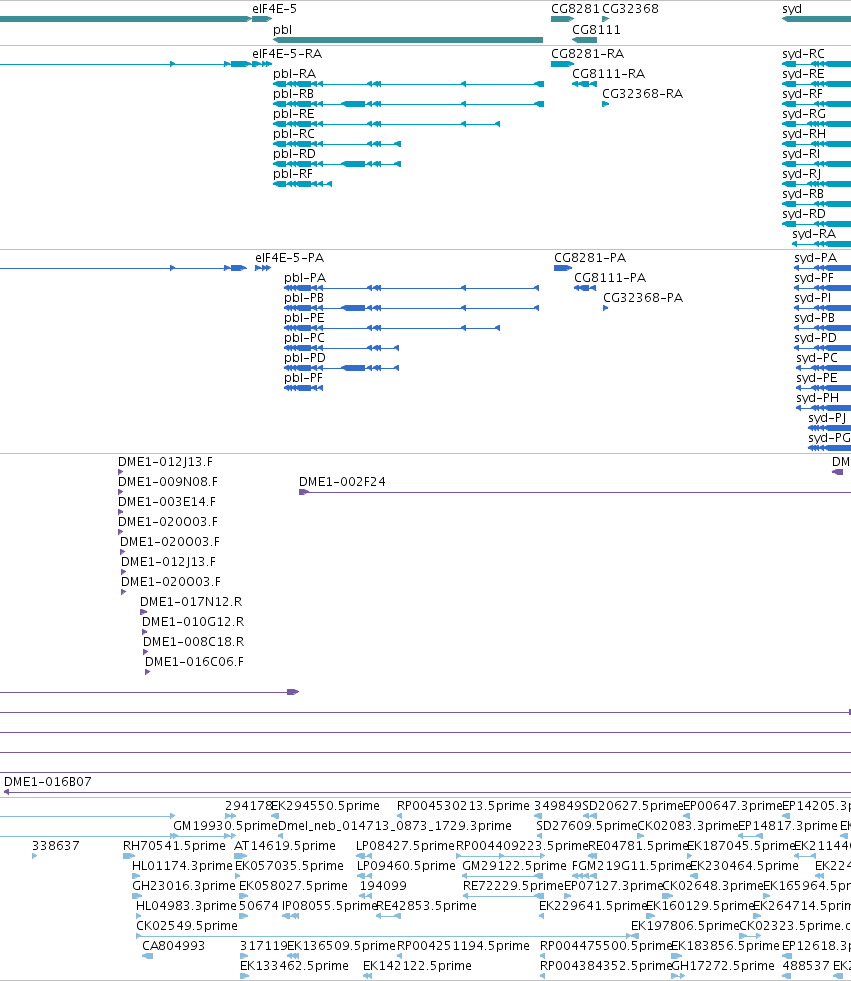Select the DME1-010G12.R clone label
Image resolution: width=851 pixels, height=981 pixels.
(193, 622)
